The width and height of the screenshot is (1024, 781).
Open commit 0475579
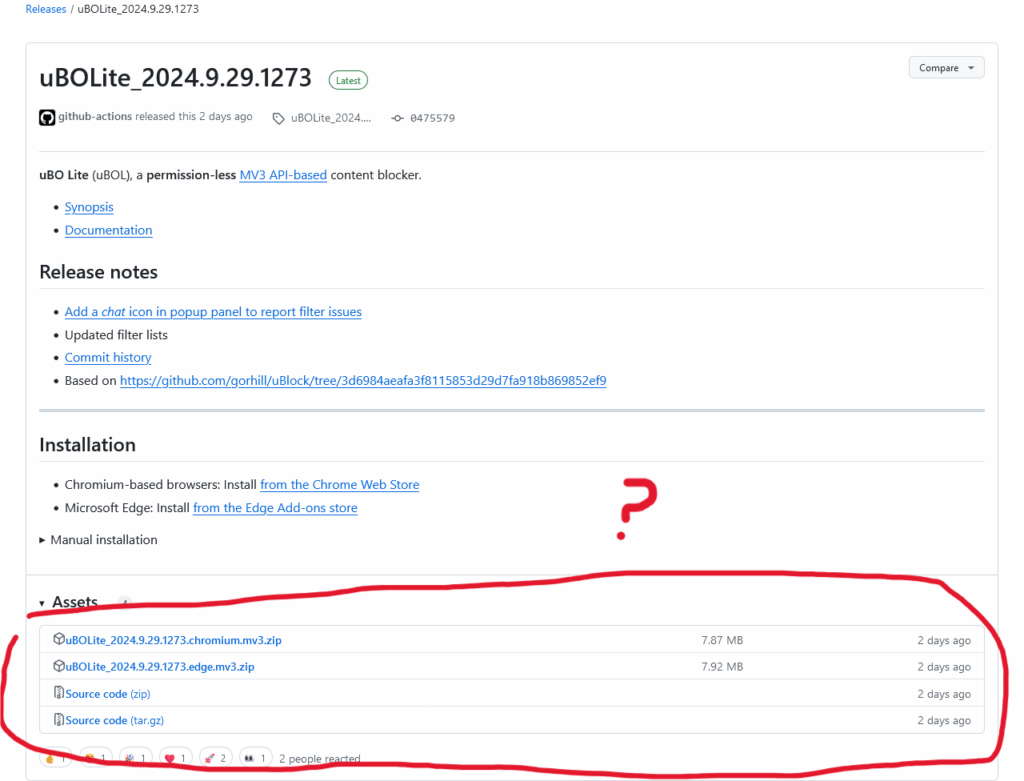click(x=432, y=118)
